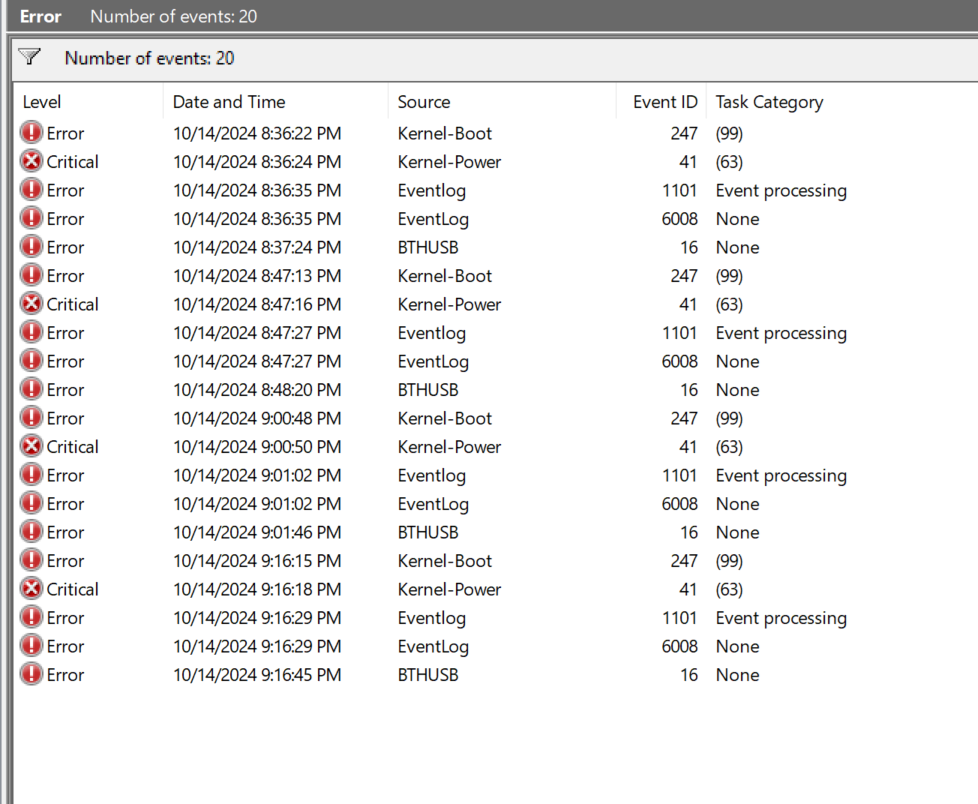Screen dimensions: 978x804
Task: Click the Error icon for 8:47:27 PM event 6008
Action: (x=31, y=361)
